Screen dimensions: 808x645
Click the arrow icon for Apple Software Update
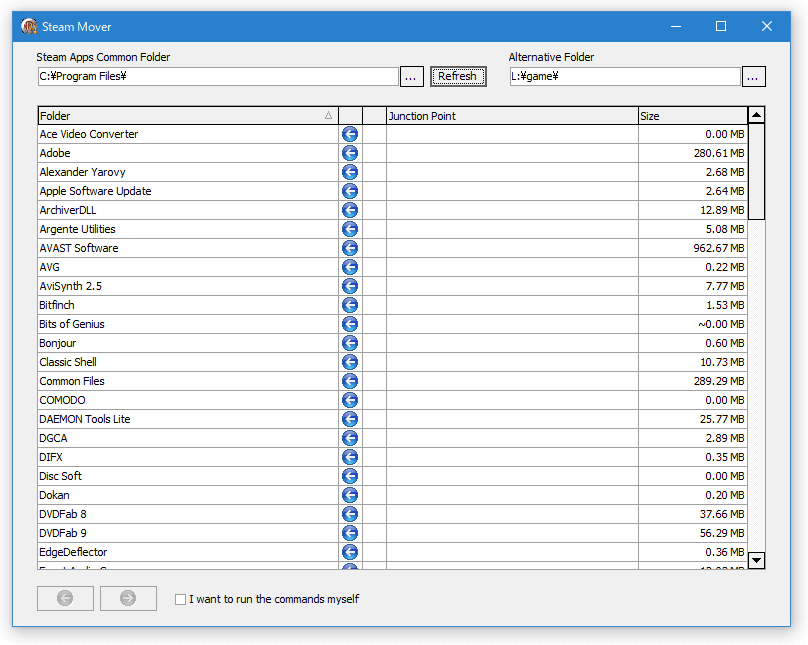(350, 191)
